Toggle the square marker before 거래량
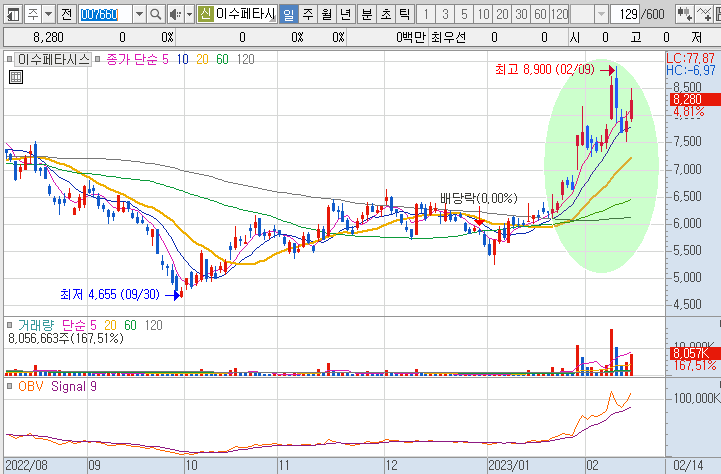The height and width of the screenshot is (474, 721). coord(9,325)
